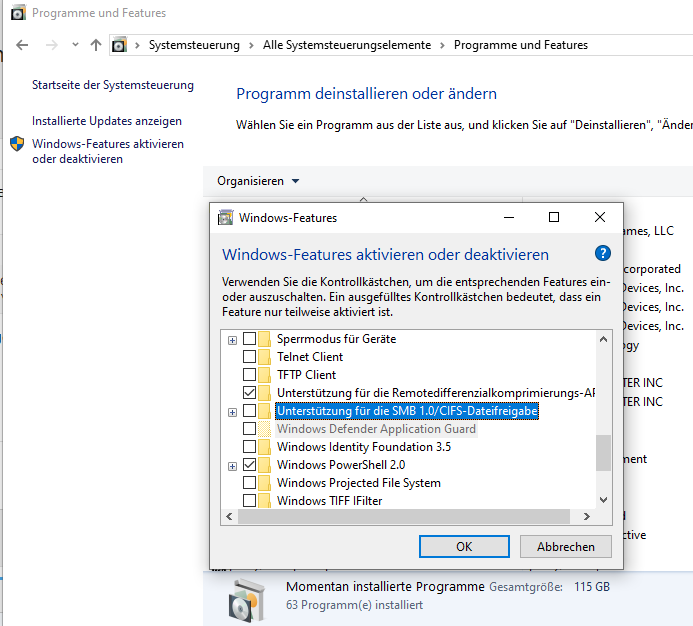This screenshot has height=626, width=693.
Task: Select the Windows TIFF IFilter item
Action: [329, 501]
